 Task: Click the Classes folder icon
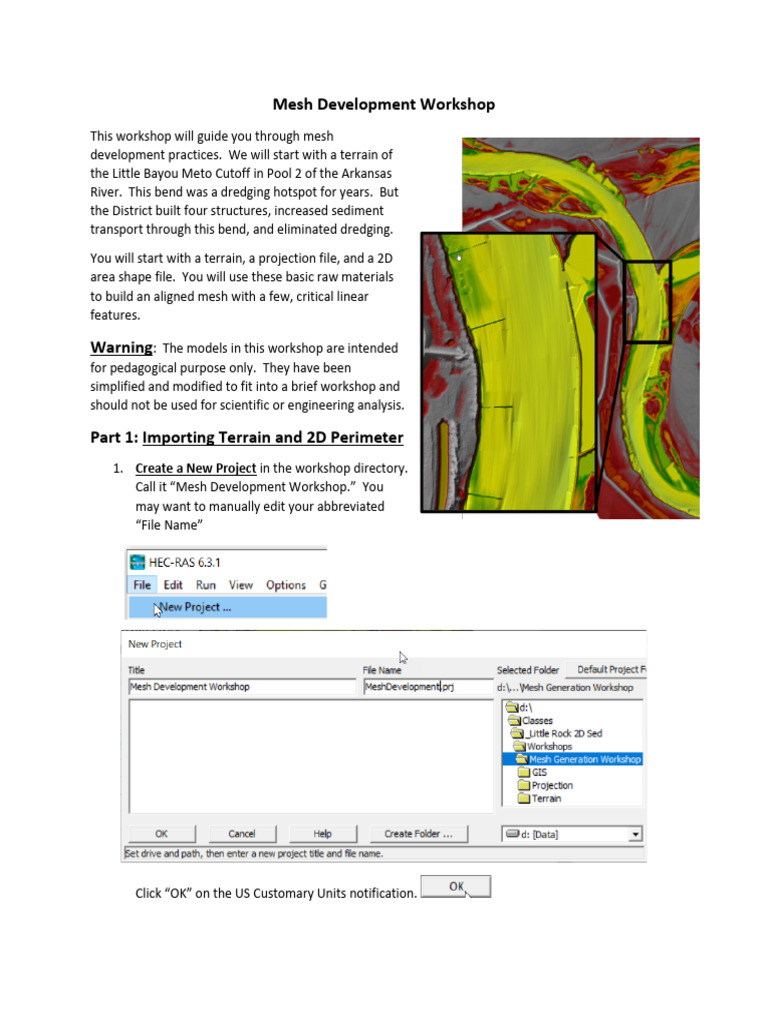point(515,720)
